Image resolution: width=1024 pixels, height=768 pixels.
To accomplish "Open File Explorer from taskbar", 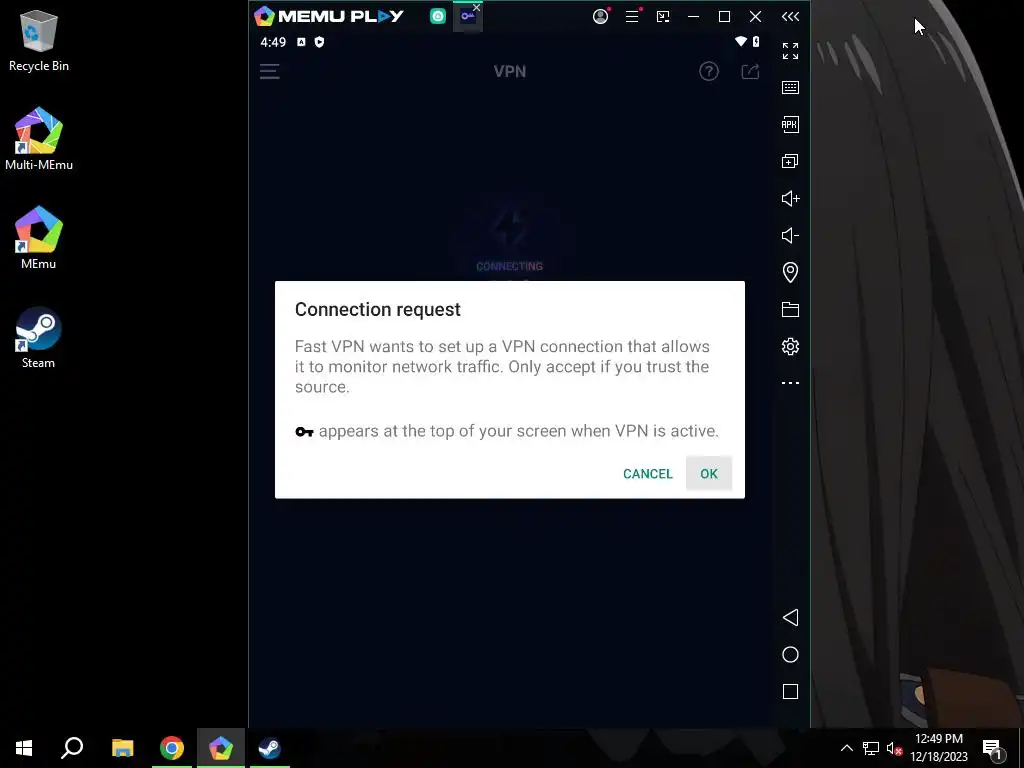I will [122, 748].
